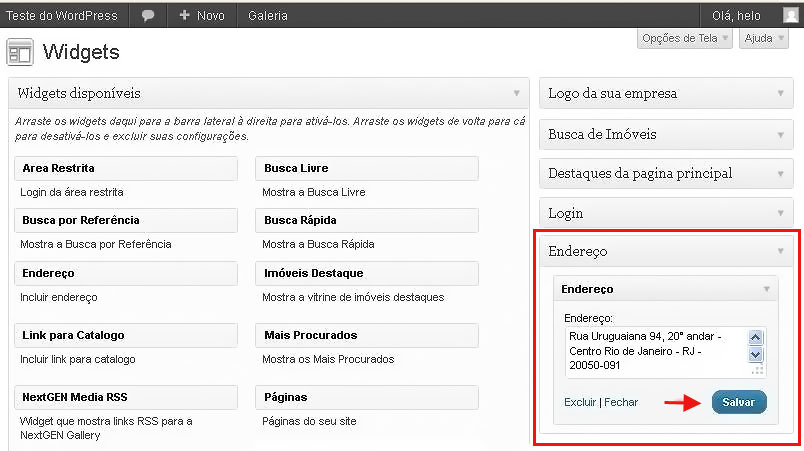Select the Busca por Referência widget
Viewport: 804px width, 451px height.
pos(126,220)
